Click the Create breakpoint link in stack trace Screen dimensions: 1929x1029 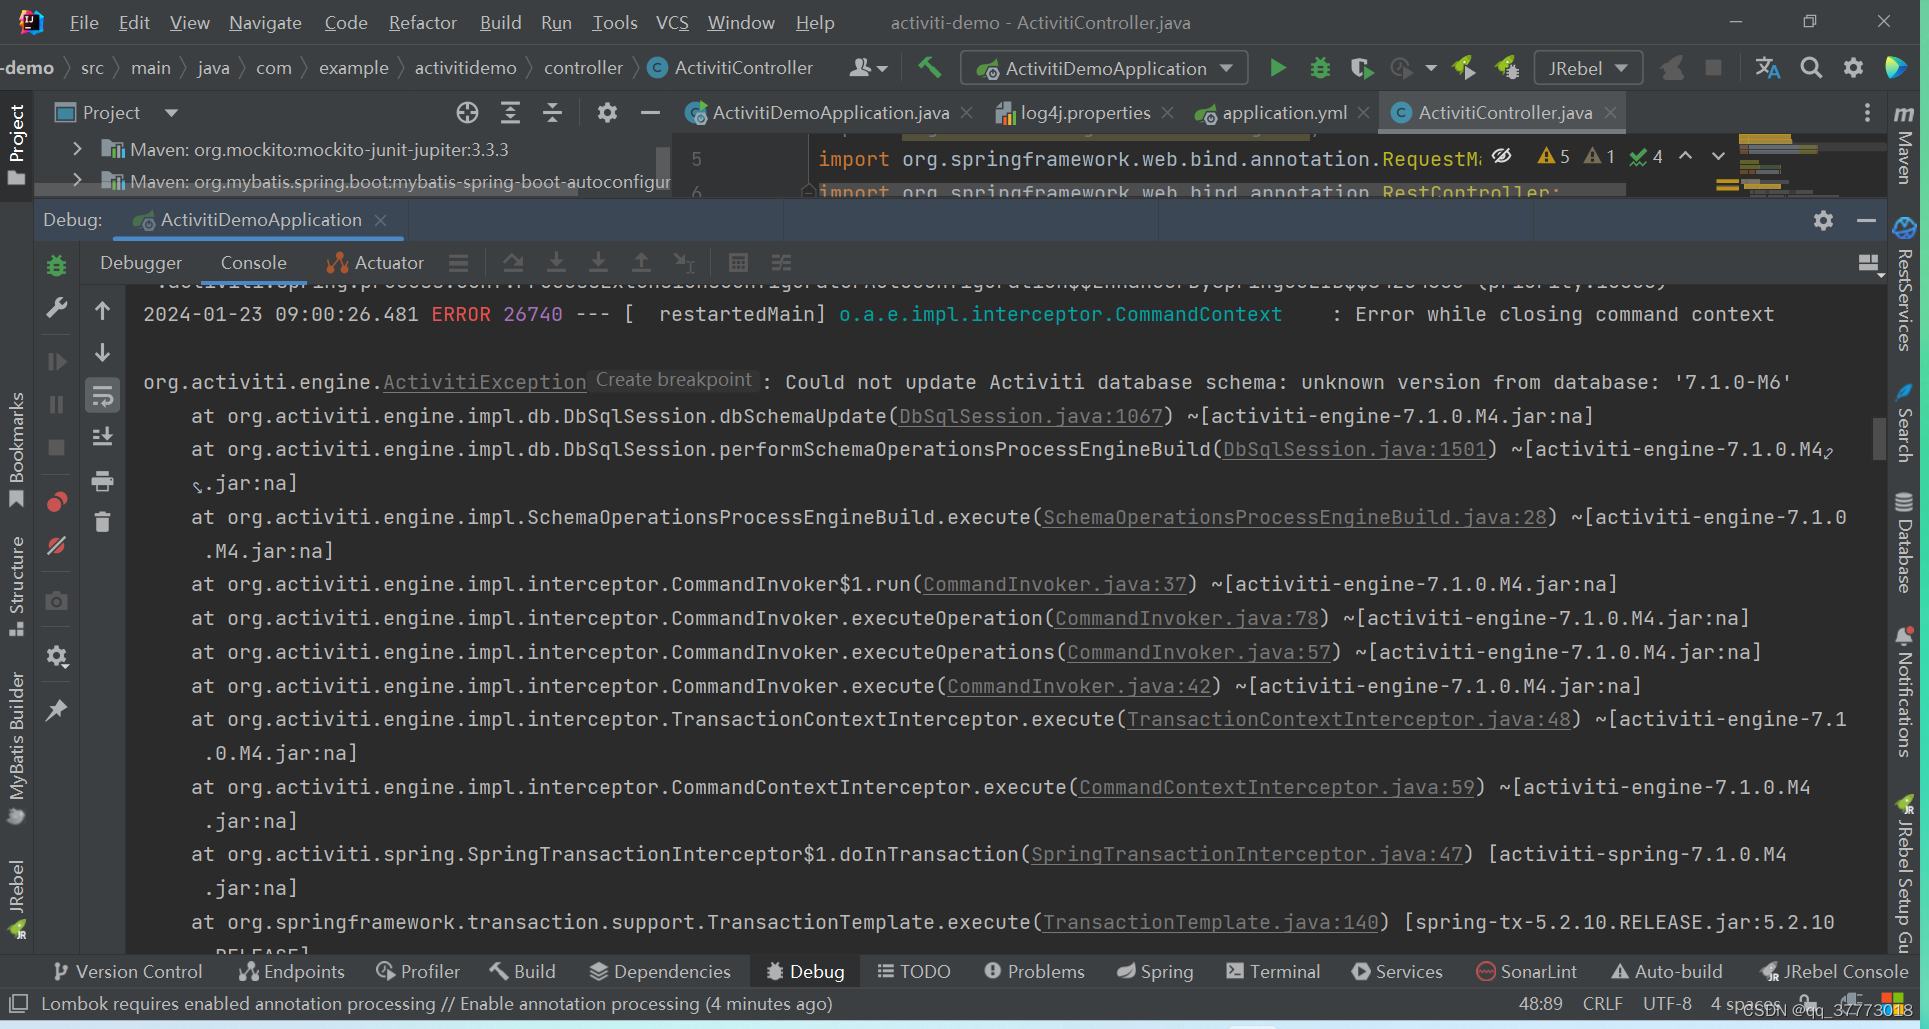[673, 380]
